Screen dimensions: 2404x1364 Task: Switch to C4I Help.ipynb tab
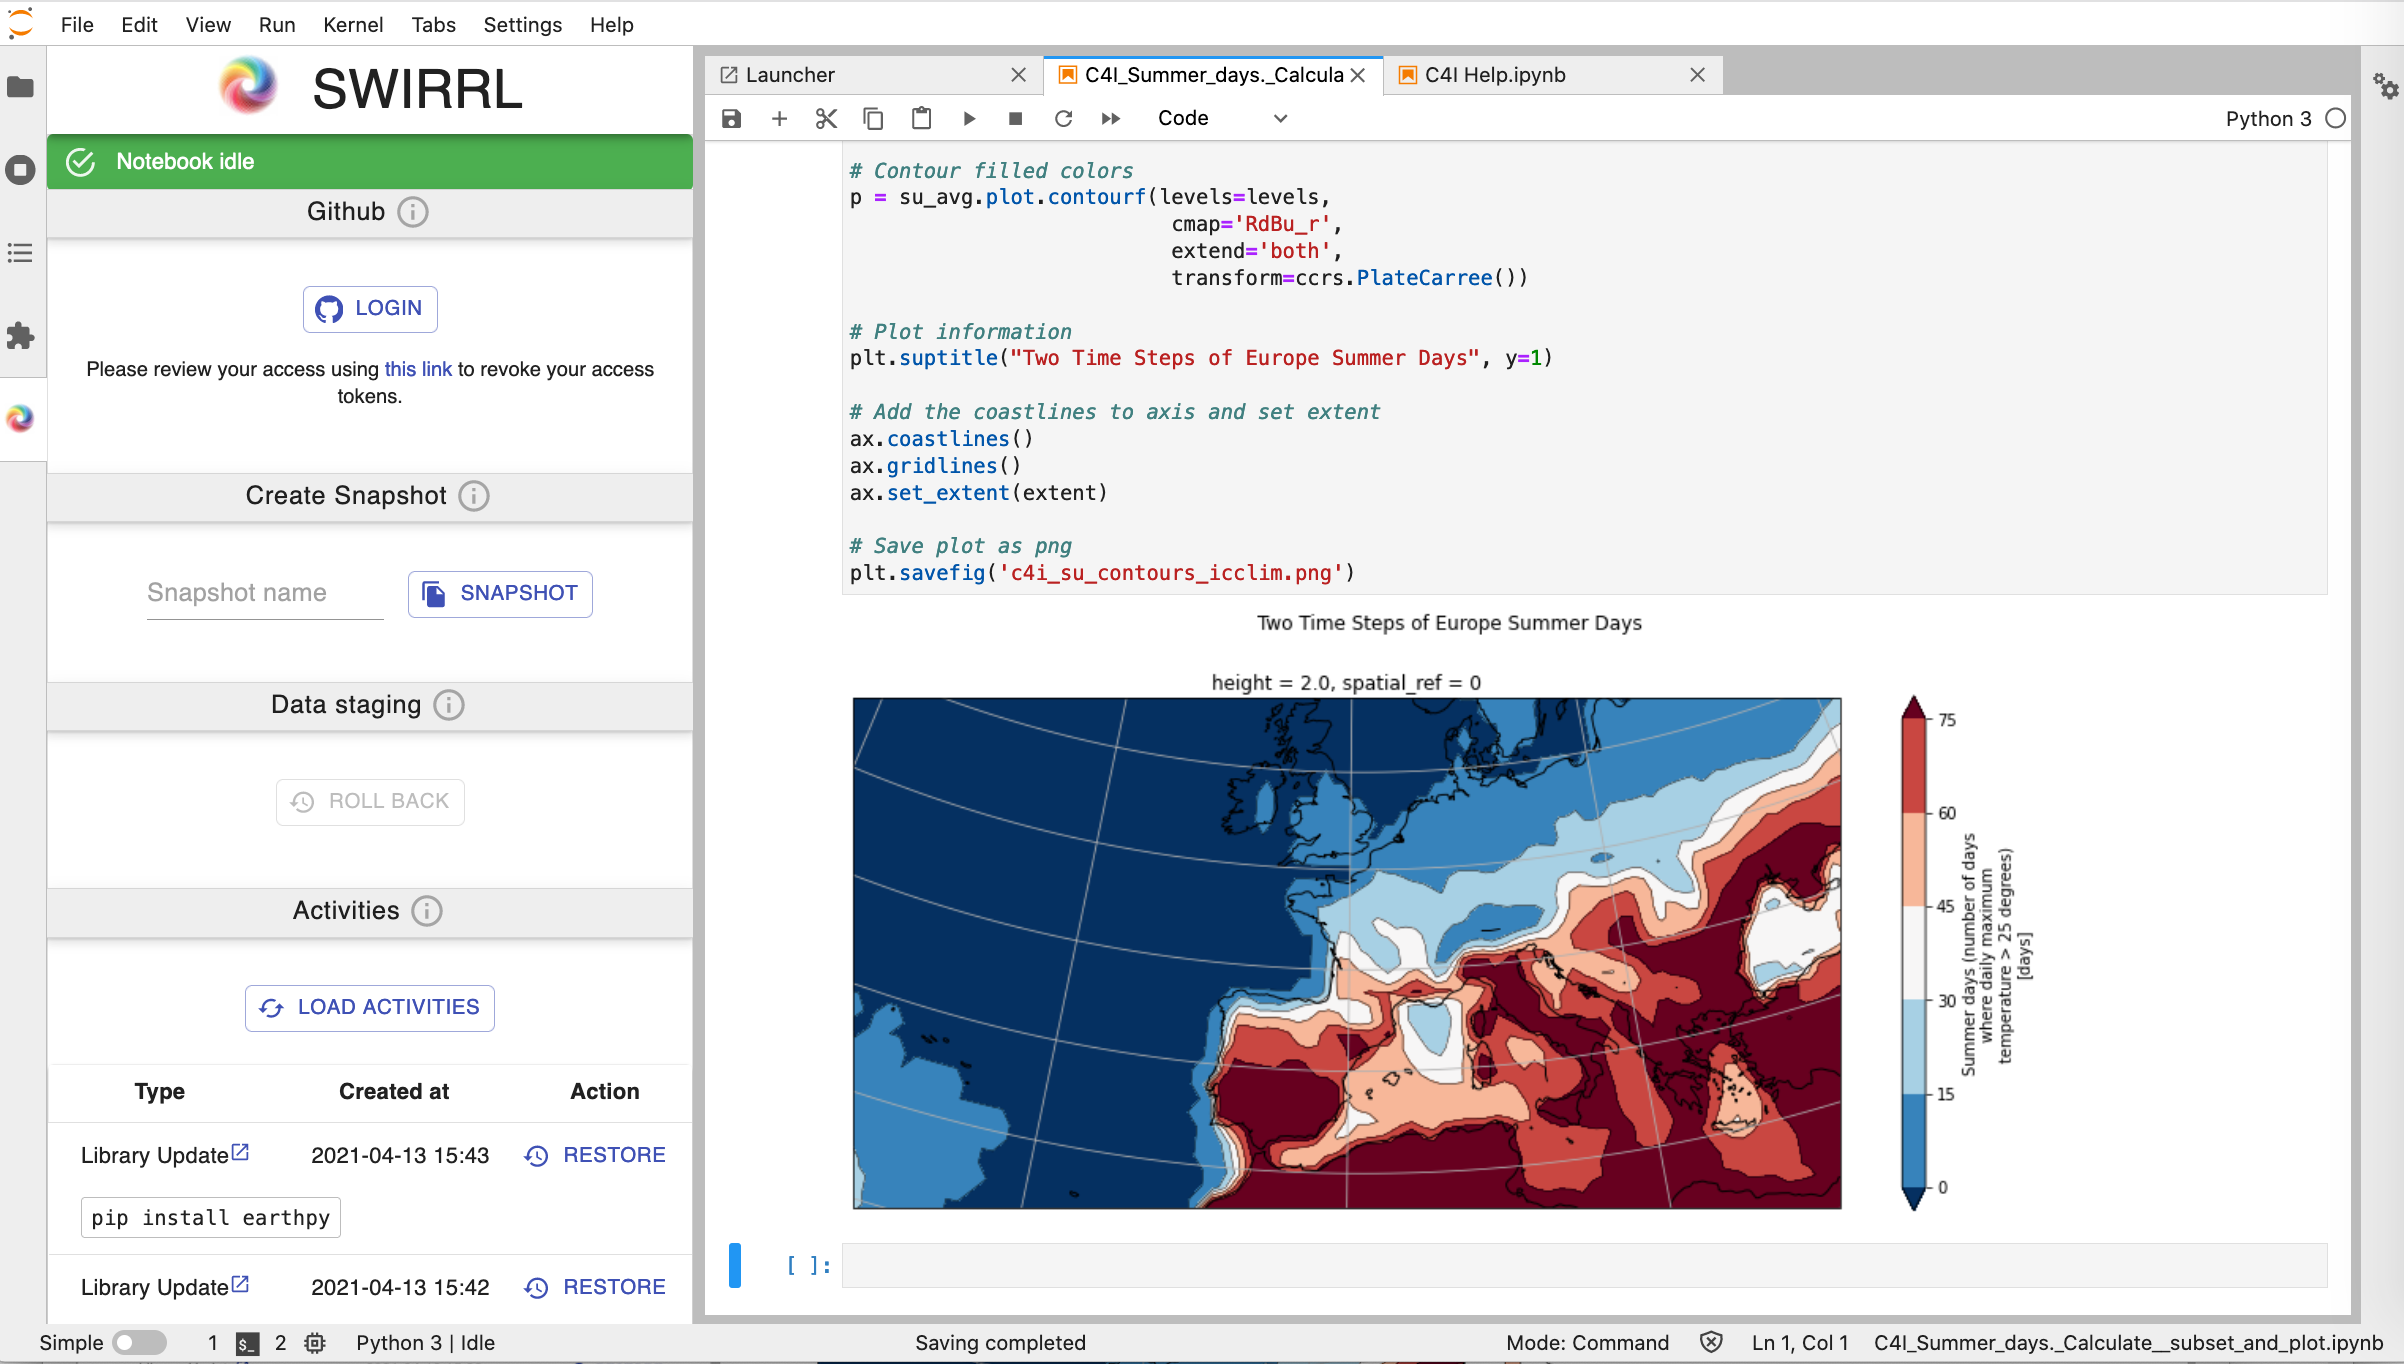click(x=1494, y=75)
